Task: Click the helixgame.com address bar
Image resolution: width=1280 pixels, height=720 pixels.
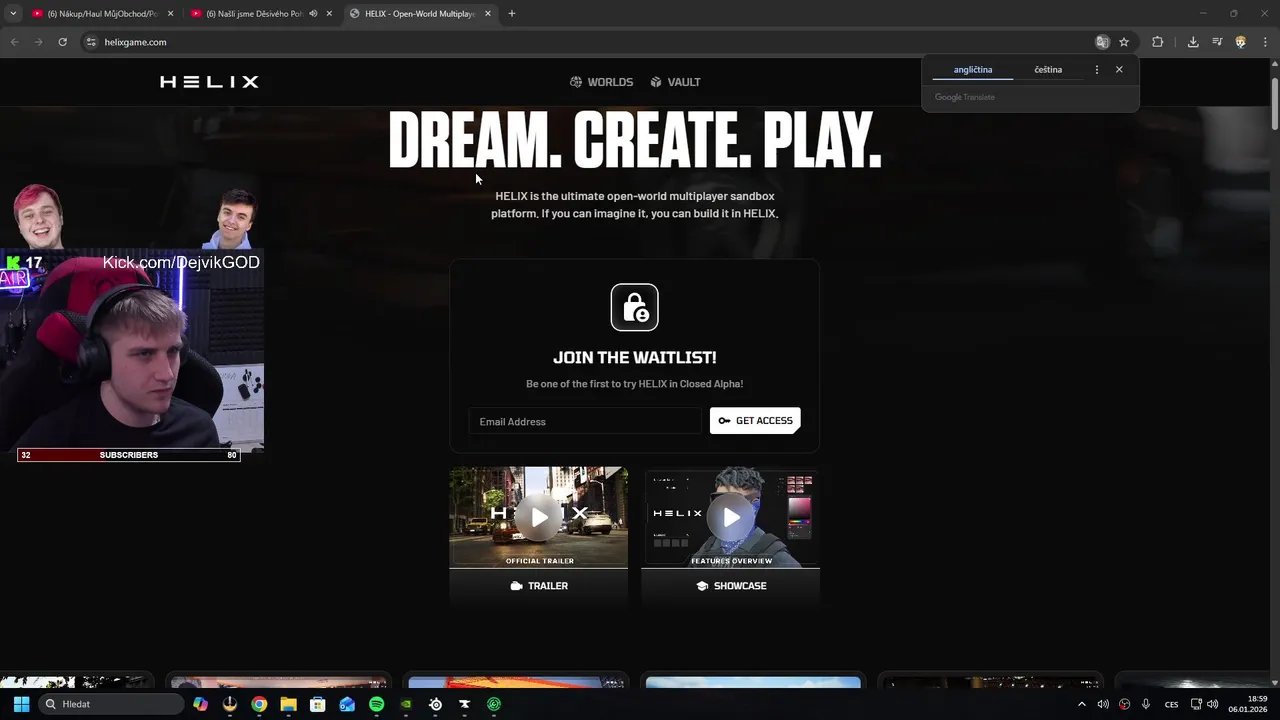Action: click(x=590, y=42)
